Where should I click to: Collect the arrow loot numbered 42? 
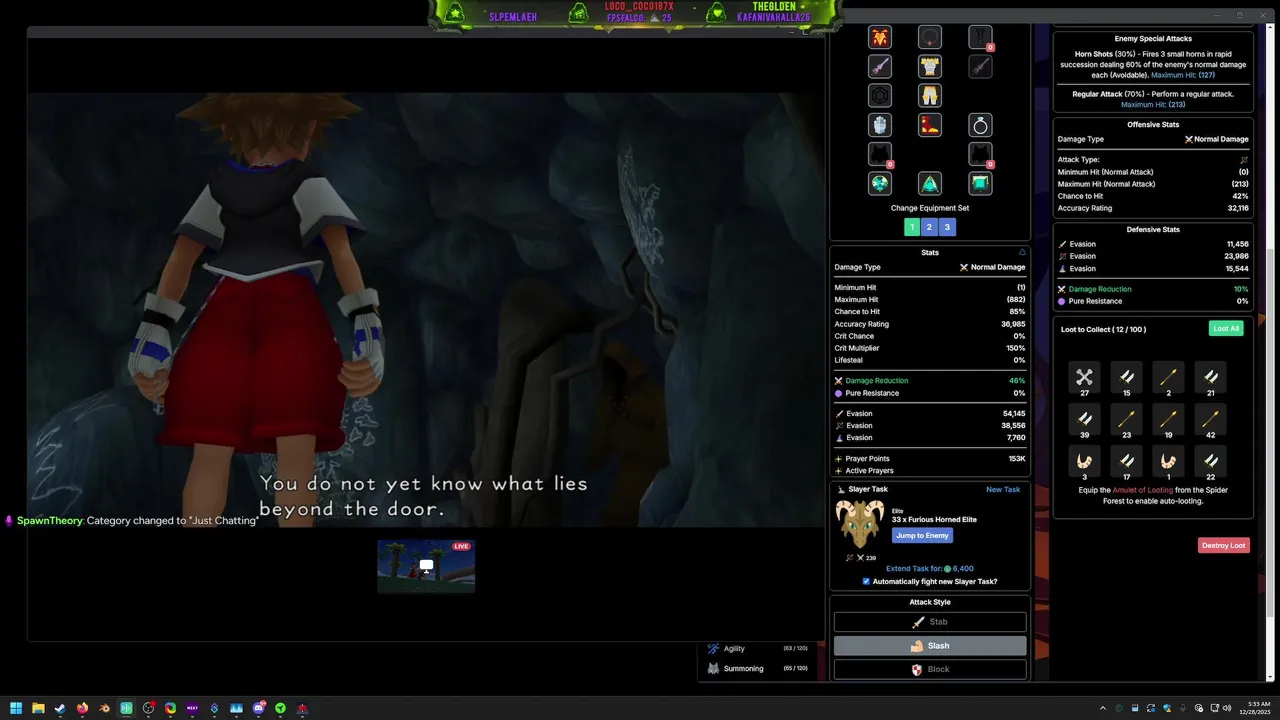pyautogui.click(x=1210, y=419)
